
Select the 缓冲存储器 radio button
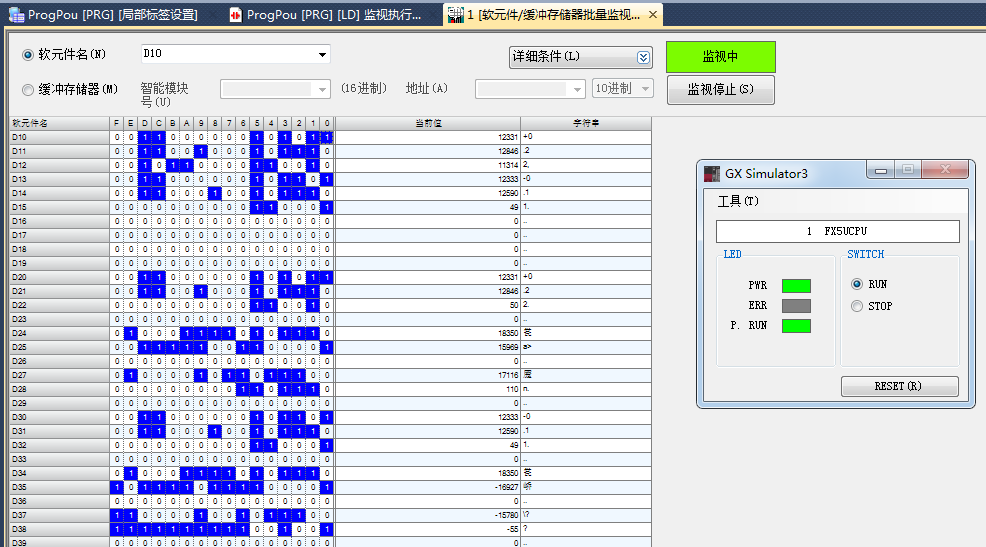tap(28, 89)
